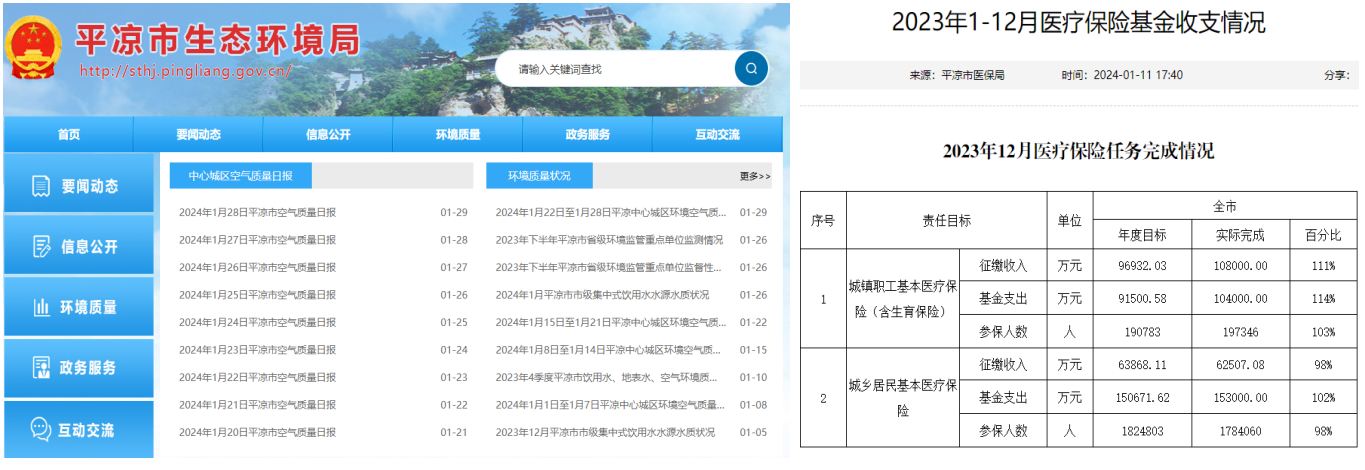Open 互动交流 in the top navigation bar
Image resolution: width=1365 pixels, height=470 pixels.
pyautogui.click(x=718, y=135)
